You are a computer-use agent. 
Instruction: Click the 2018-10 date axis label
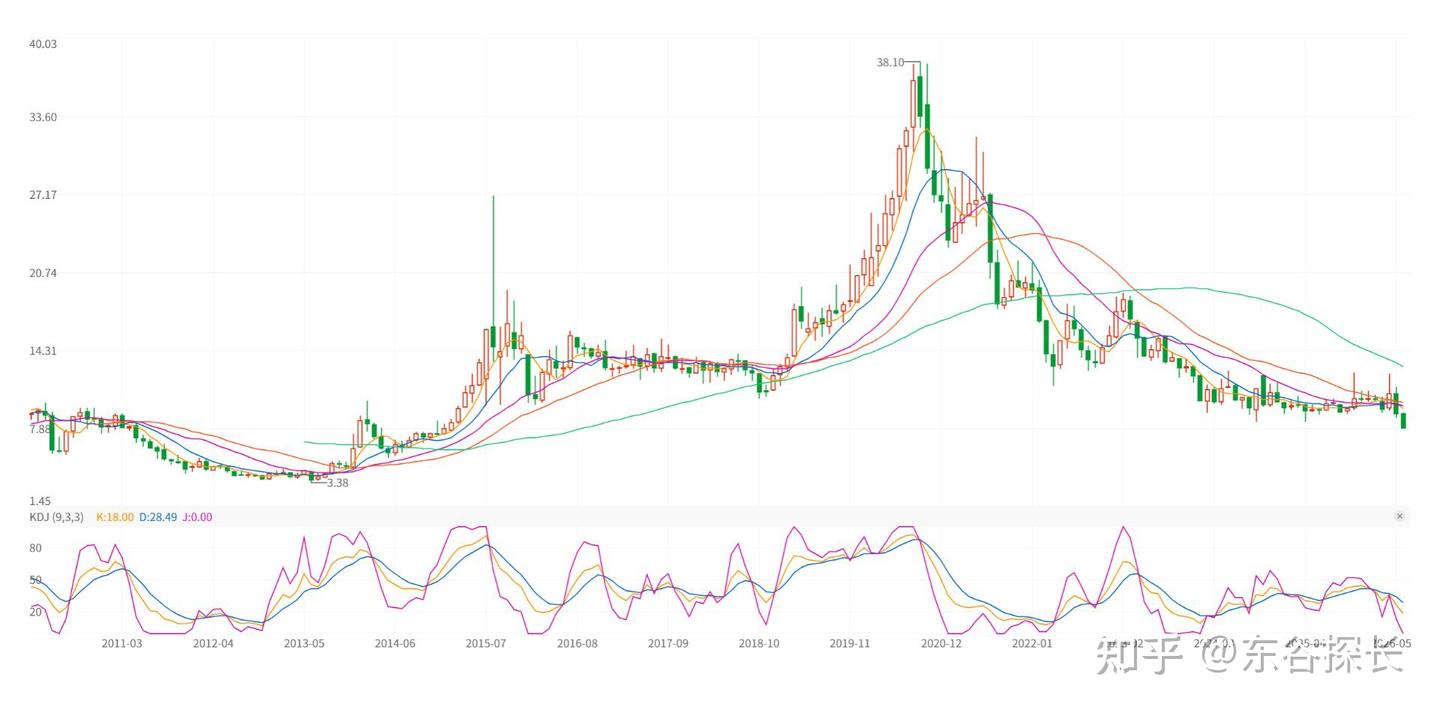point(759,643)
